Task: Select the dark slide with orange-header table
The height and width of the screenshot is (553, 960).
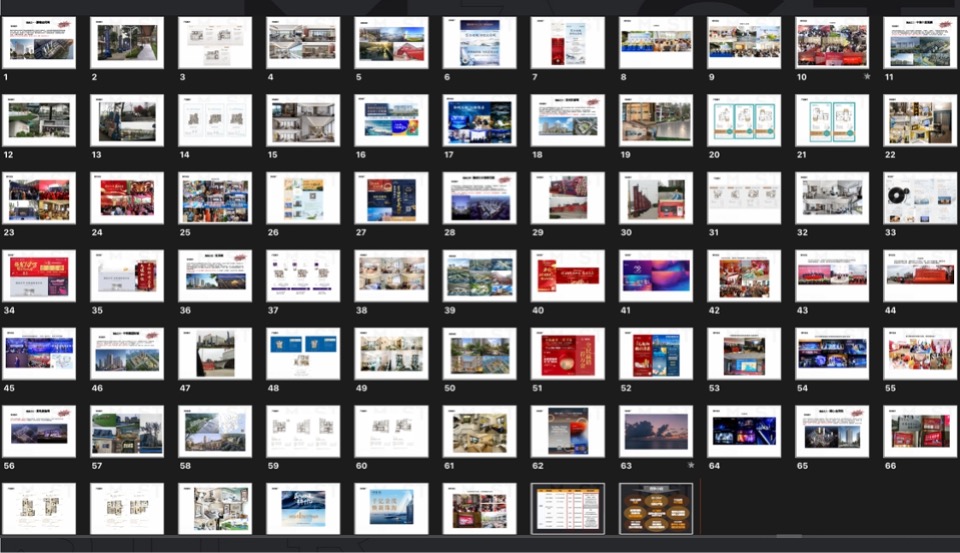Action: 567,508
